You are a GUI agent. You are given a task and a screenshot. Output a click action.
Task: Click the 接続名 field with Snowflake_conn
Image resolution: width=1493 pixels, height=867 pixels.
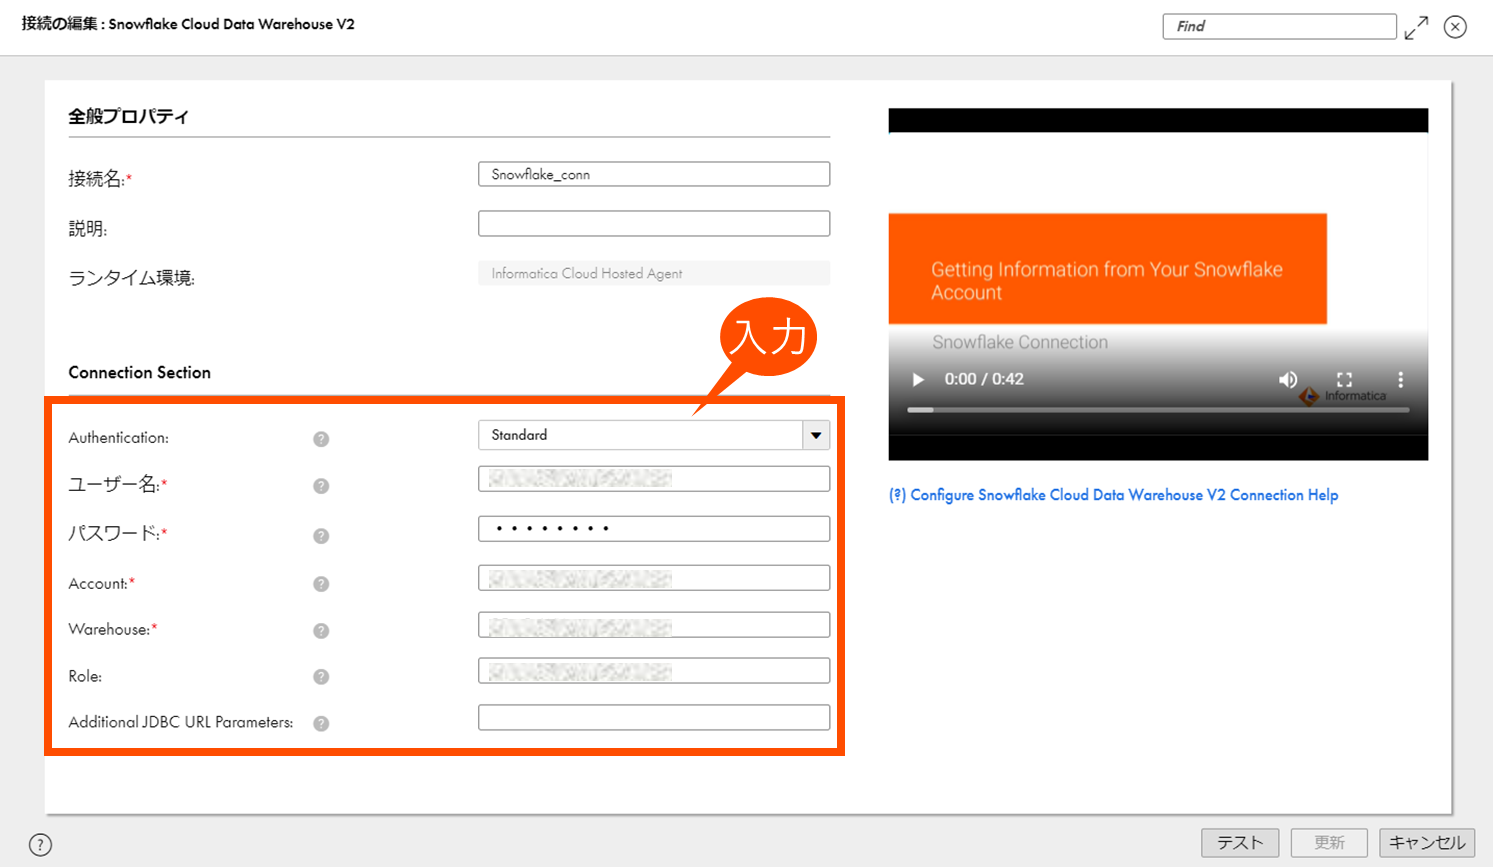(x=654, y=174)
